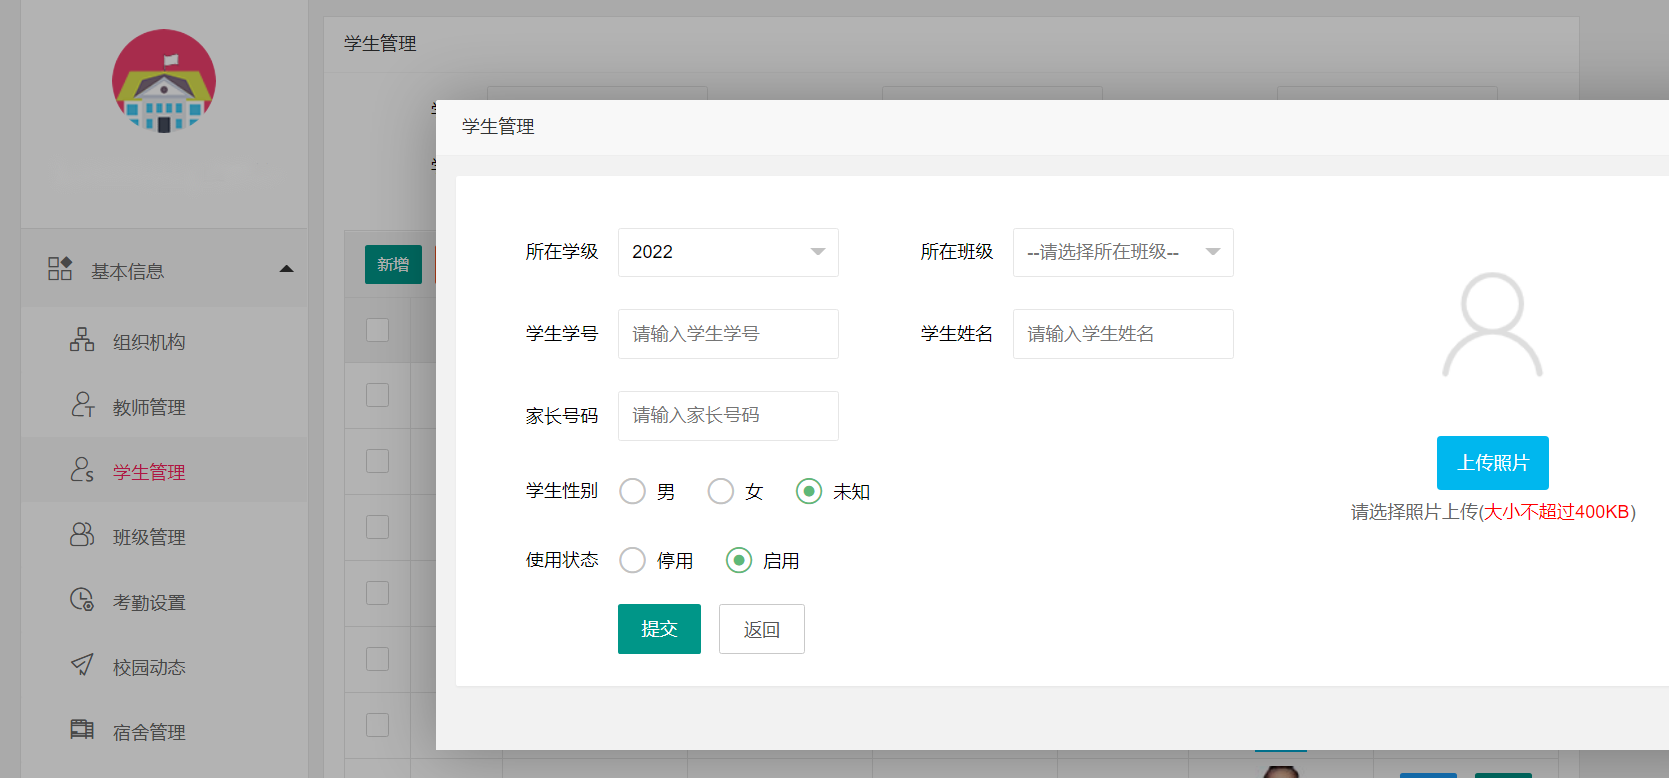1669x778 pixels.
Task: Click the 教师管理 teacher icon in sidebar
Action: (82, 405)
